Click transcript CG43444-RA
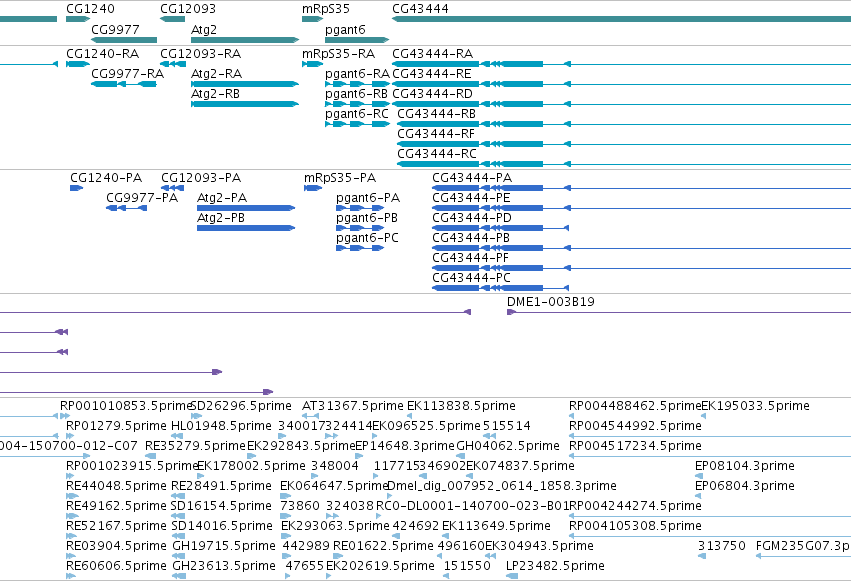Image resolution: width=851 pixels, height=581 pixels. pos(433,54)
